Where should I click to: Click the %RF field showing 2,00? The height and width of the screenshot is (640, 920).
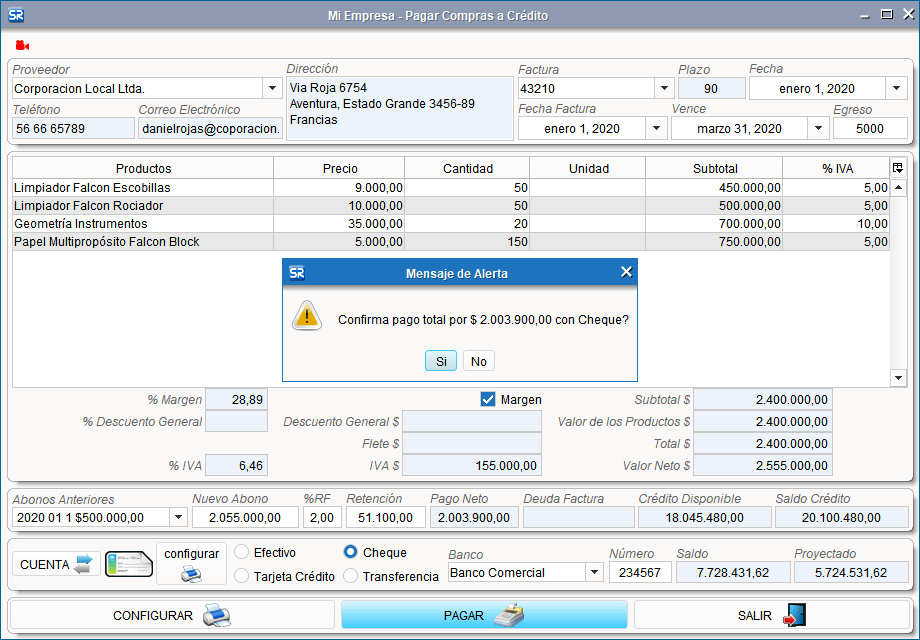click(322, 517)
